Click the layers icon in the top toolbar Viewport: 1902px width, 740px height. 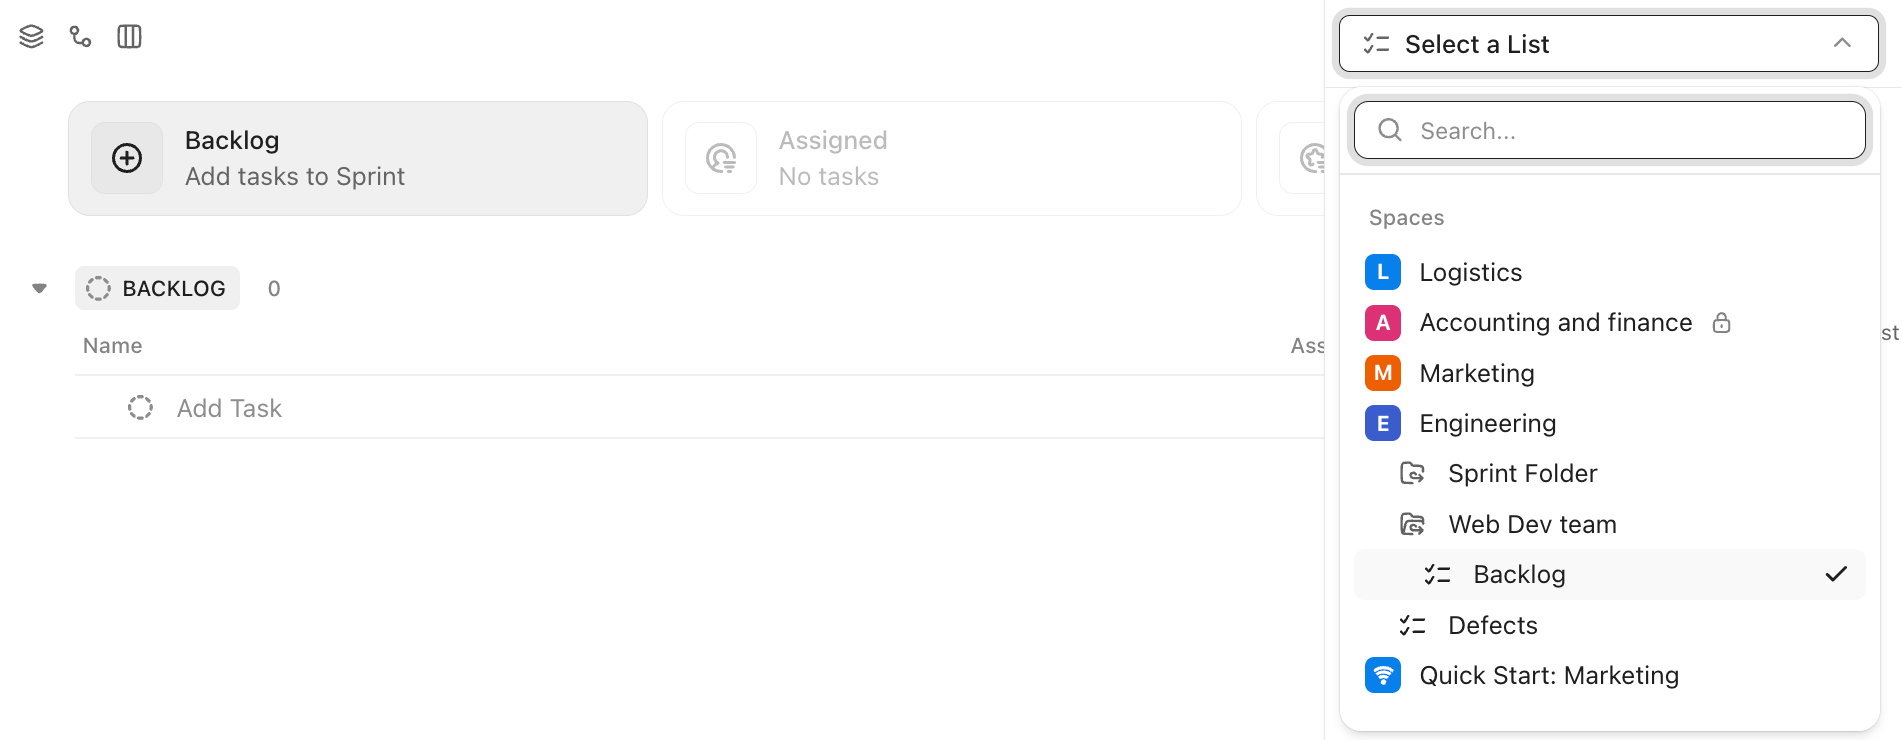(30, 36)
